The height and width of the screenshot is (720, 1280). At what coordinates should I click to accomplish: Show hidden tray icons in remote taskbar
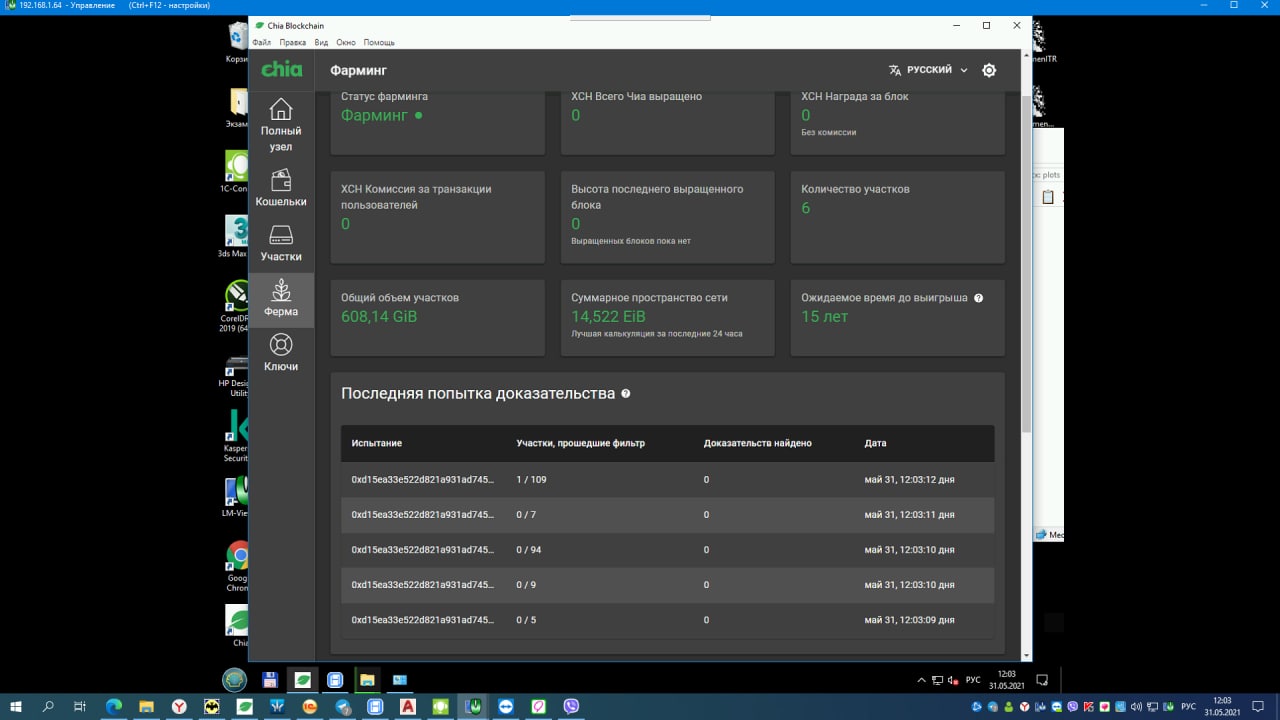(x=921, y=680)
